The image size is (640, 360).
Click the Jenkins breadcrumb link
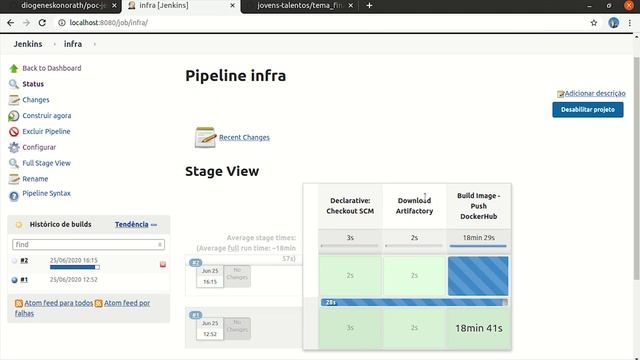pyautogui.click(x=28, y=44)
